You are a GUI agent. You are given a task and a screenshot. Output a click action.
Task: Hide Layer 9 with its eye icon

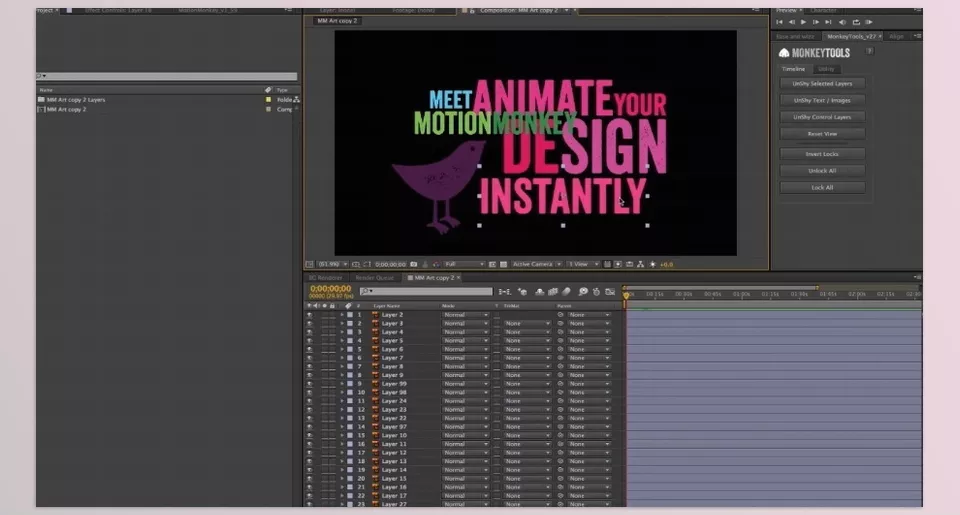click(x=309, y=375)
